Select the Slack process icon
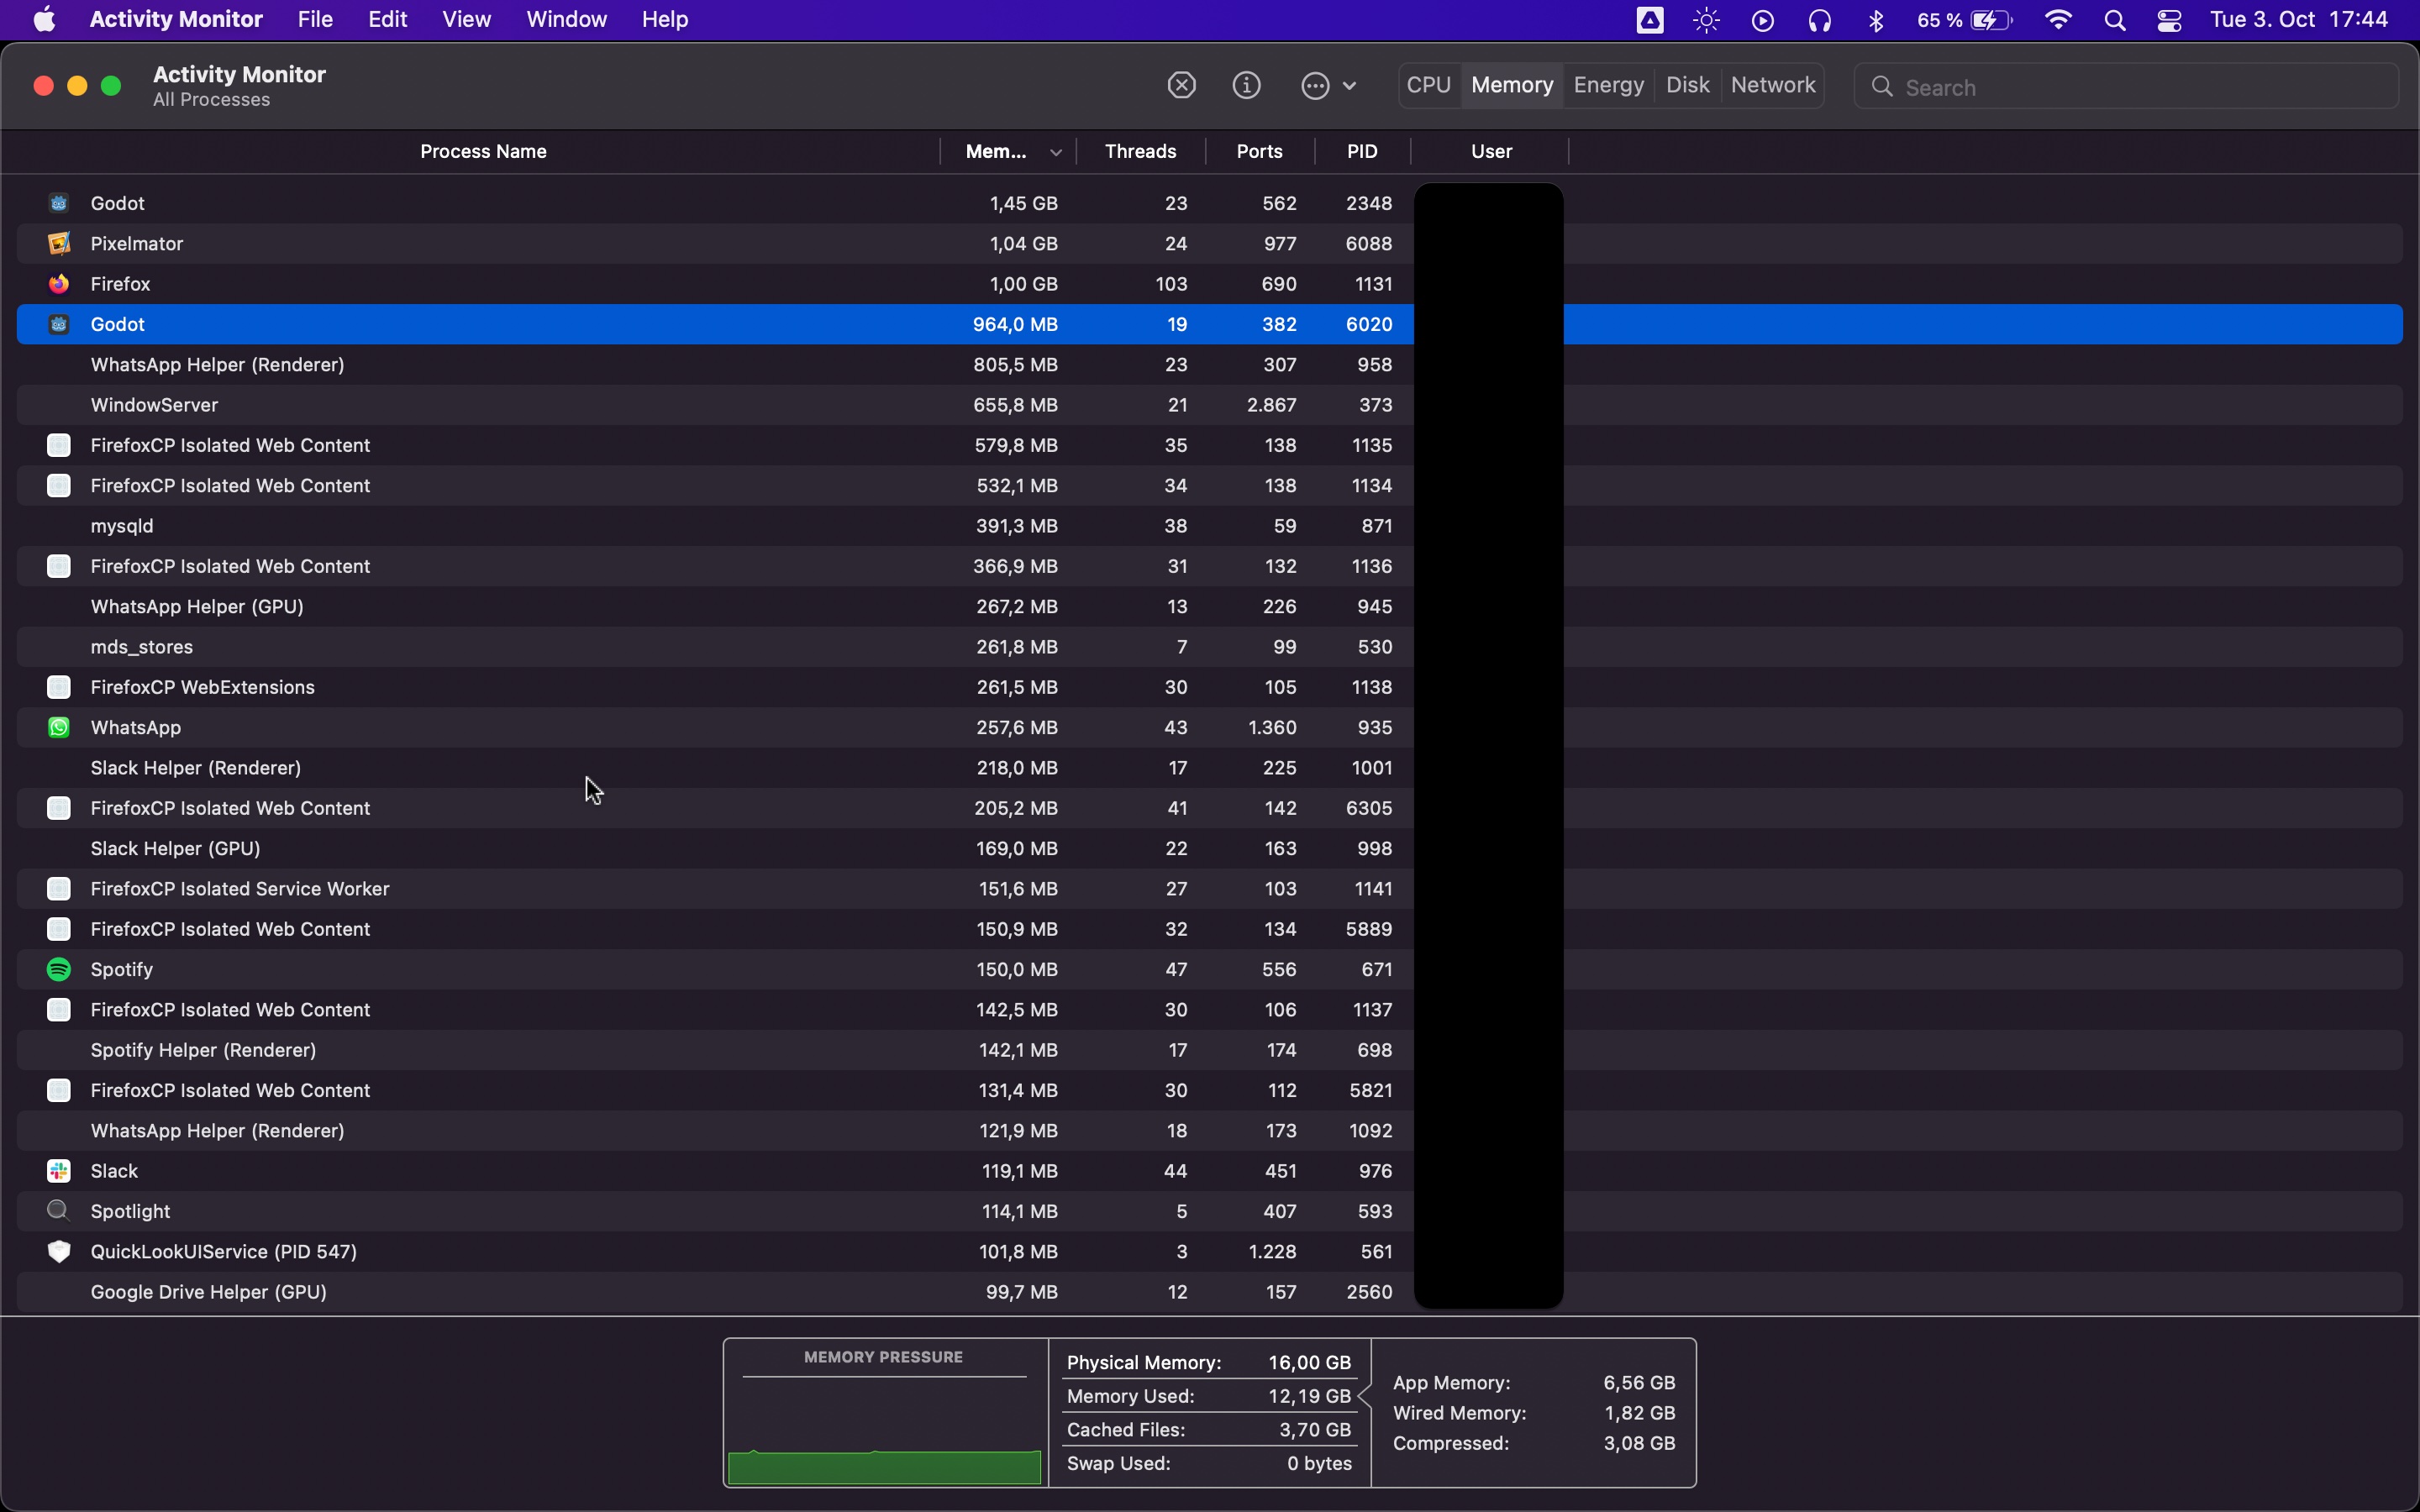2420x1512 pixels. [59, 1171]
